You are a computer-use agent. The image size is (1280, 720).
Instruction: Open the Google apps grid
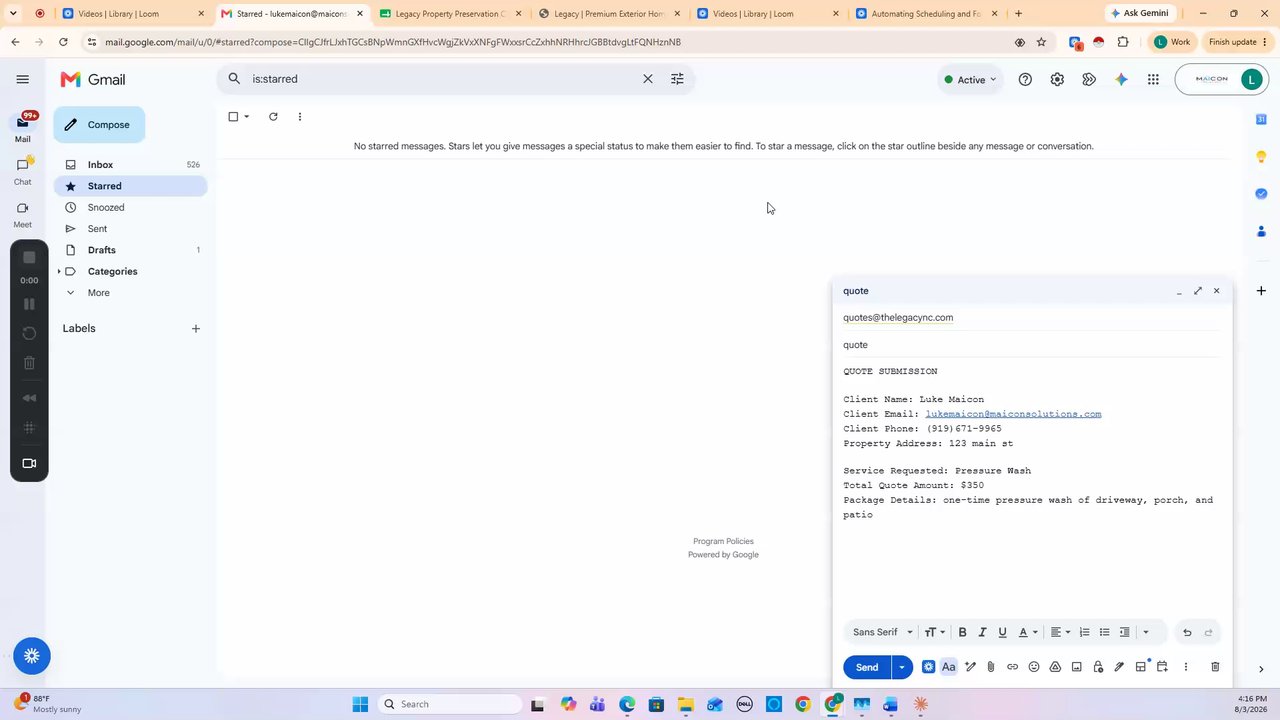pos(1153,79)
